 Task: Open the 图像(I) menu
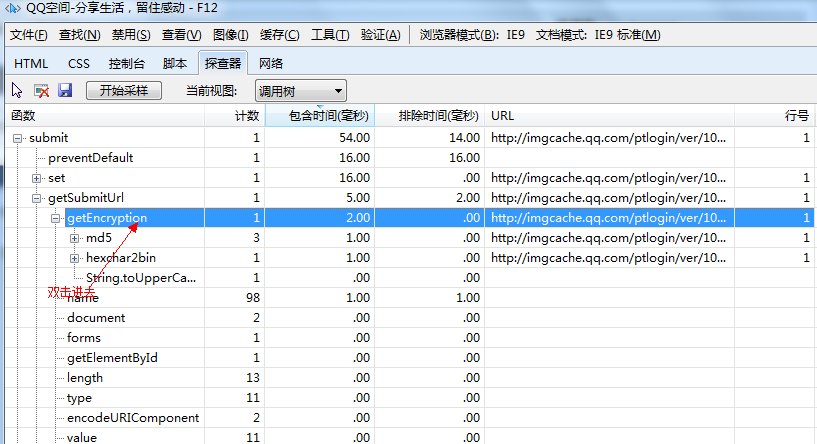(230, 35)
